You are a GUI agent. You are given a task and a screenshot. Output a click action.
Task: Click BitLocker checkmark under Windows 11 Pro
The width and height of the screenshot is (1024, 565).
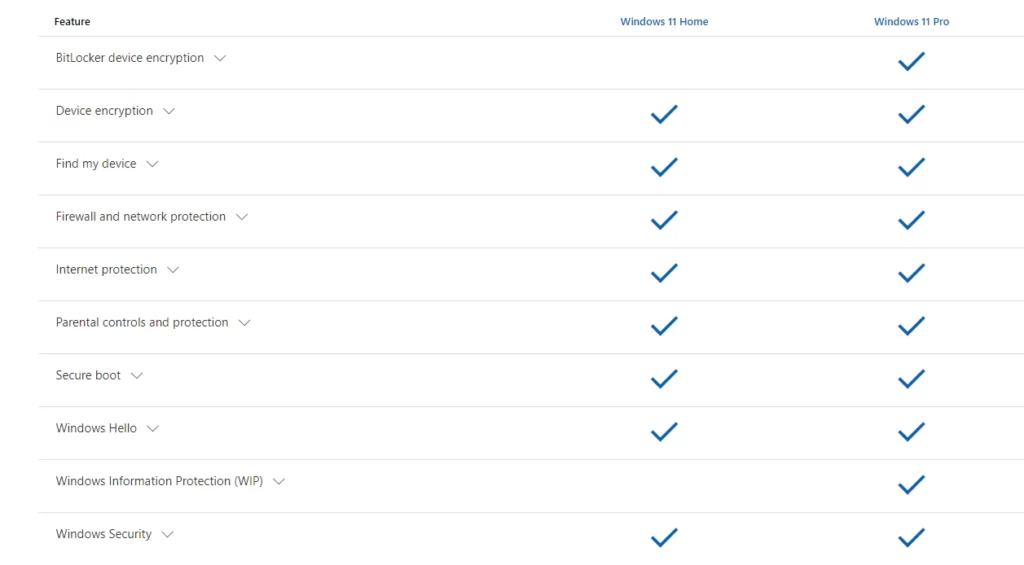point(911,61)
